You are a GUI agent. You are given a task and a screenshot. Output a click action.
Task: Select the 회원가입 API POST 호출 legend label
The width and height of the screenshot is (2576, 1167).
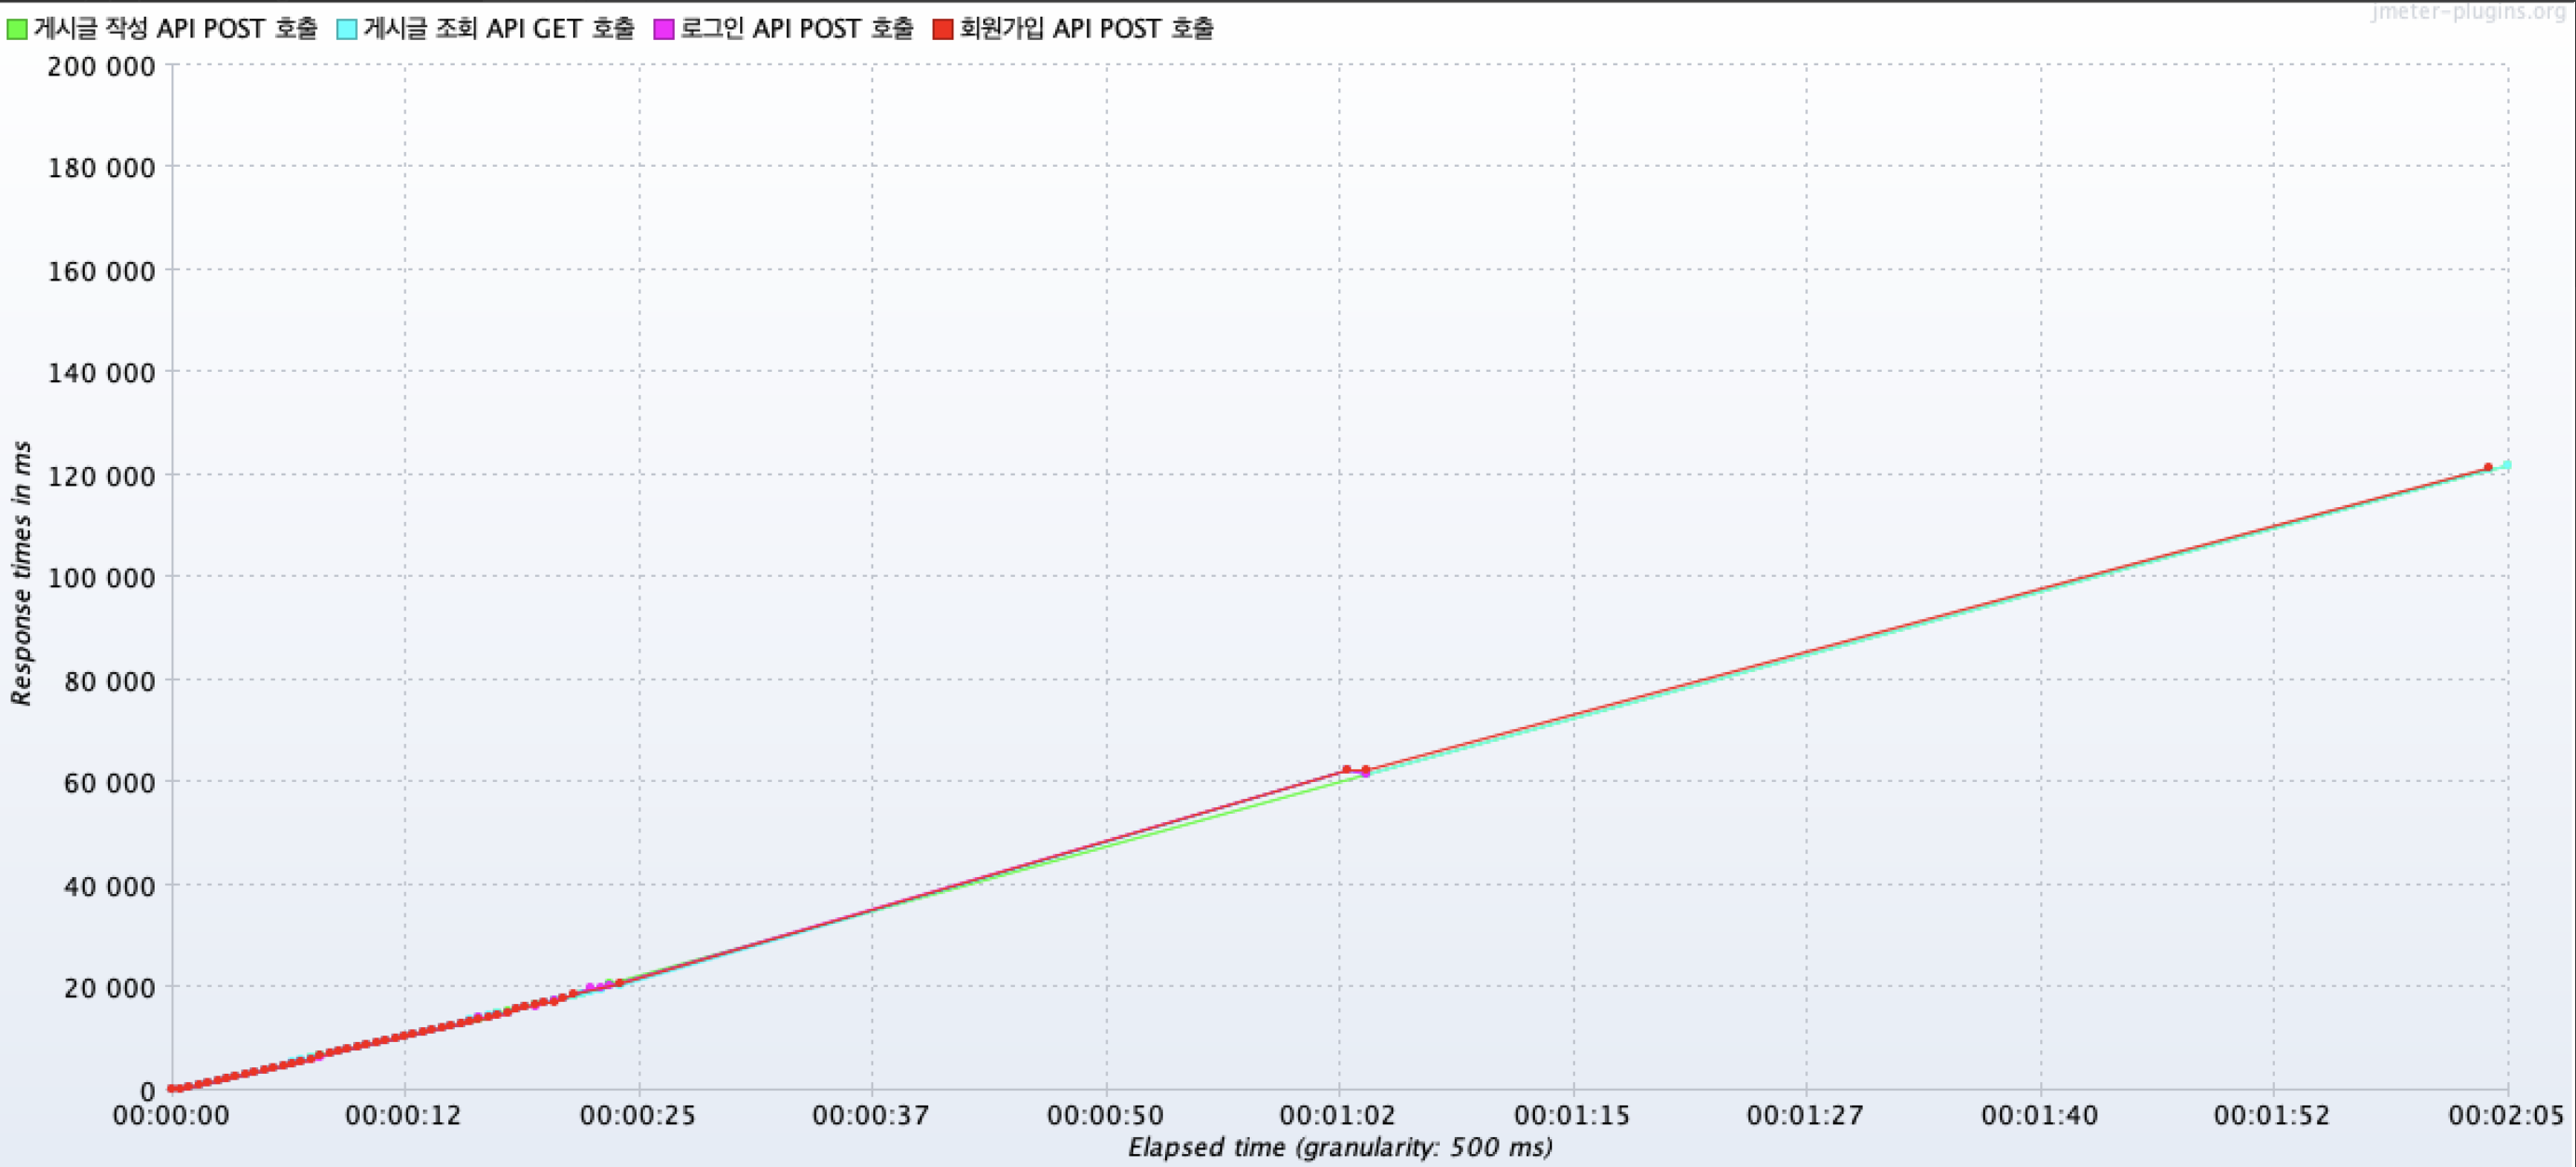pyautogui.click(x=1087, y=28)
